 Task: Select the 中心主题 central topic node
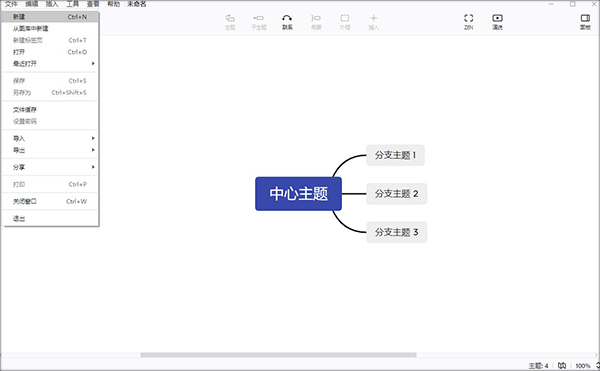click(298, 194)
